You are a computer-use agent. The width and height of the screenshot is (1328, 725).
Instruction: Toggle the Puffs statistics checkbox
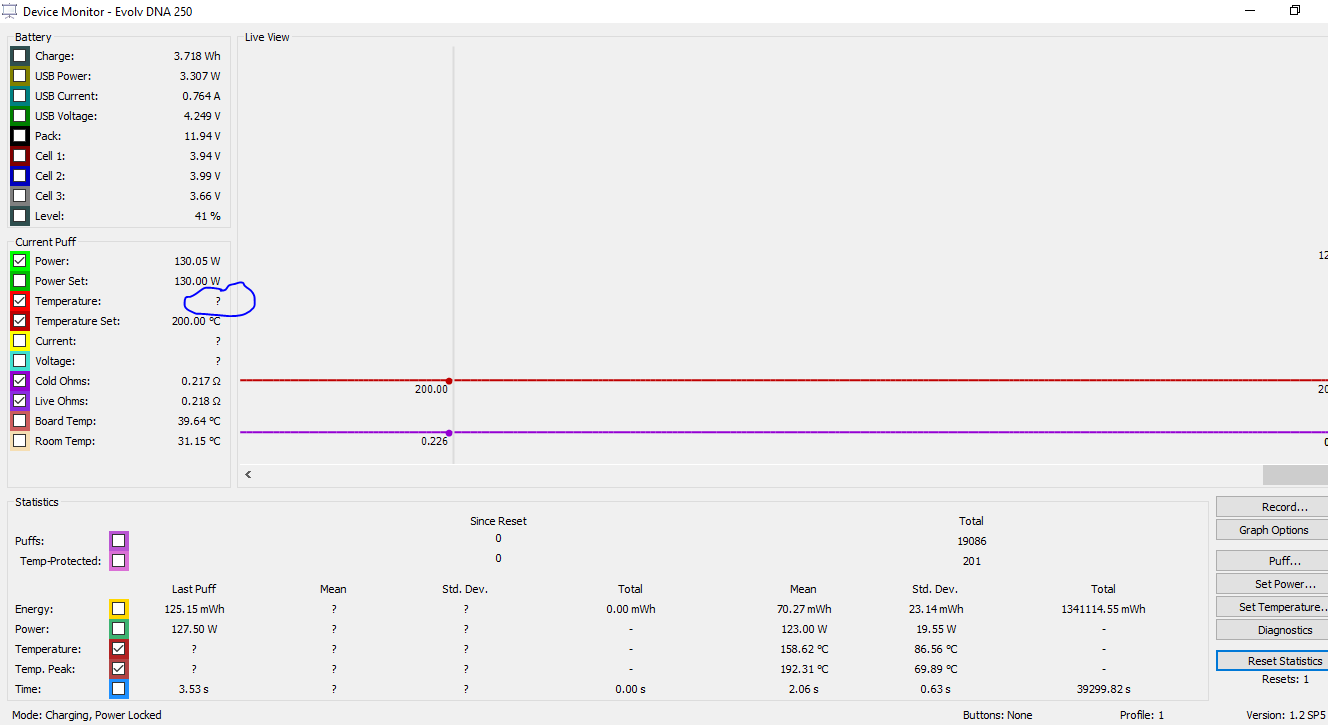119,541
